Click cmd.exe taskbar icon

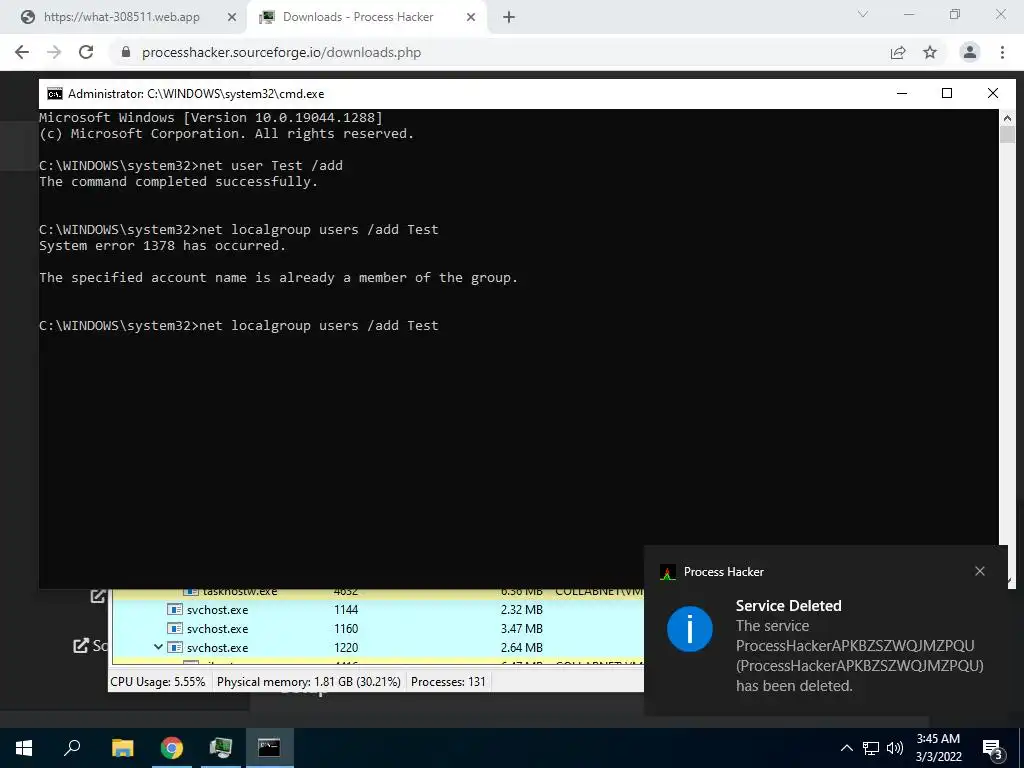(269, 748)
